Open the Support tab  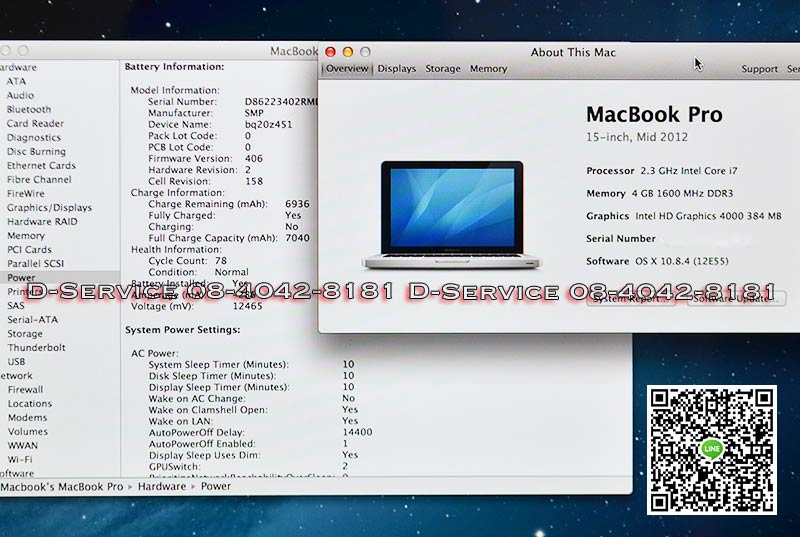tap(759, 69)
